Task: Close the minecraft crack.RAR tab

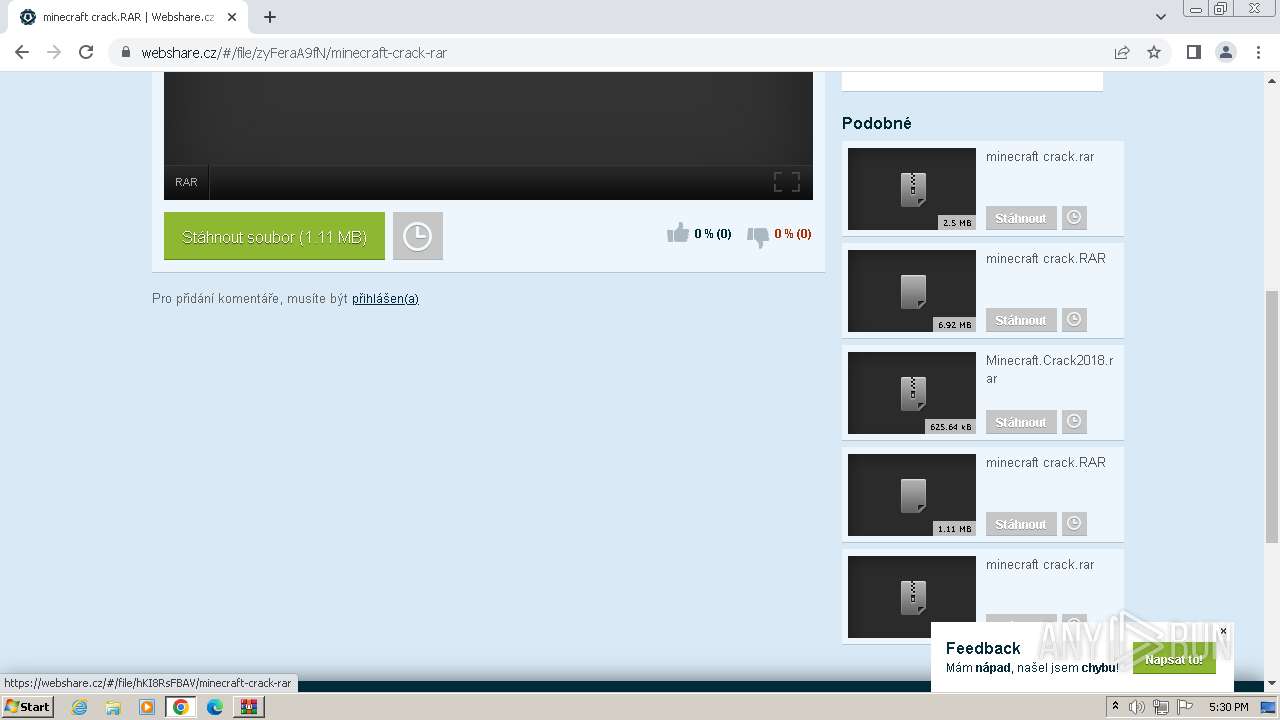Action: tap(232, 17)
